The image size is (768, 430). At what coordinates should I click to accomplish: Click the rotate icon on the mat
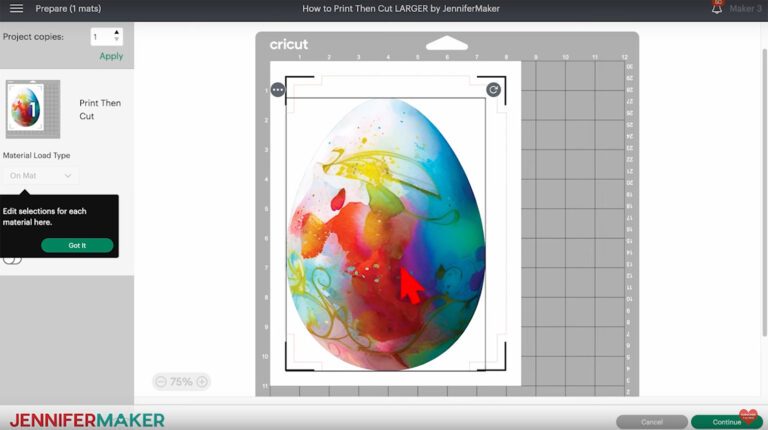[x=493, y=90]
